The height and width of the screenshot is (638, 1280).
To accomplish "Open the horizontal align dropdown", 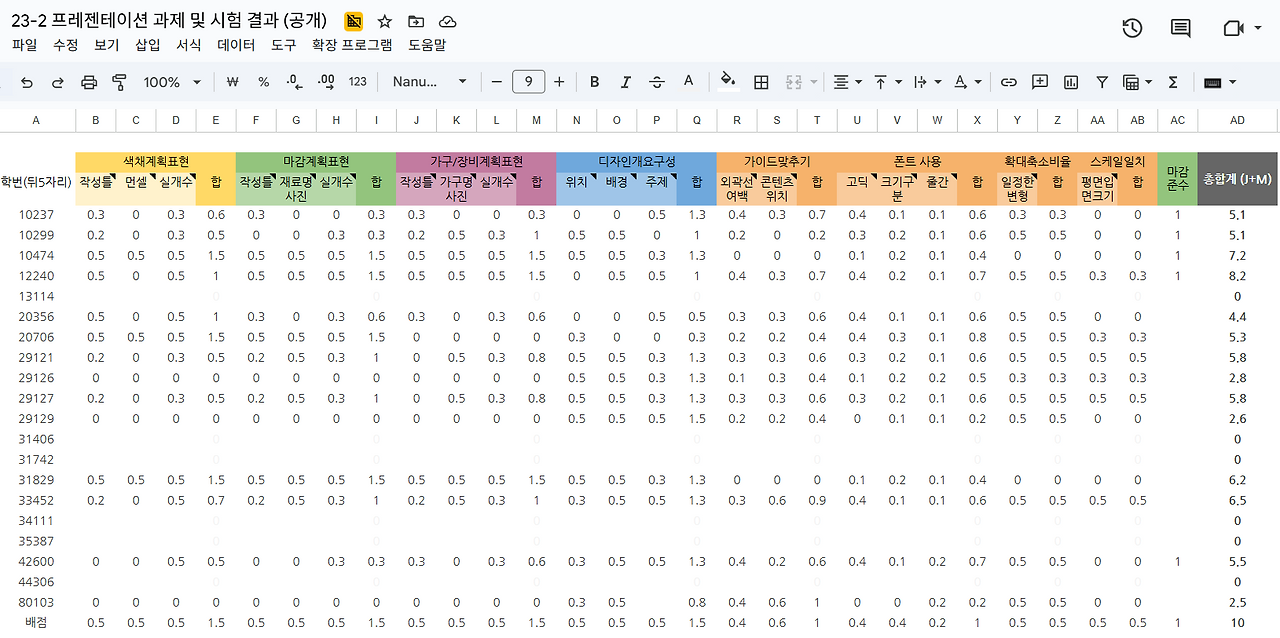I will (848, 82).
